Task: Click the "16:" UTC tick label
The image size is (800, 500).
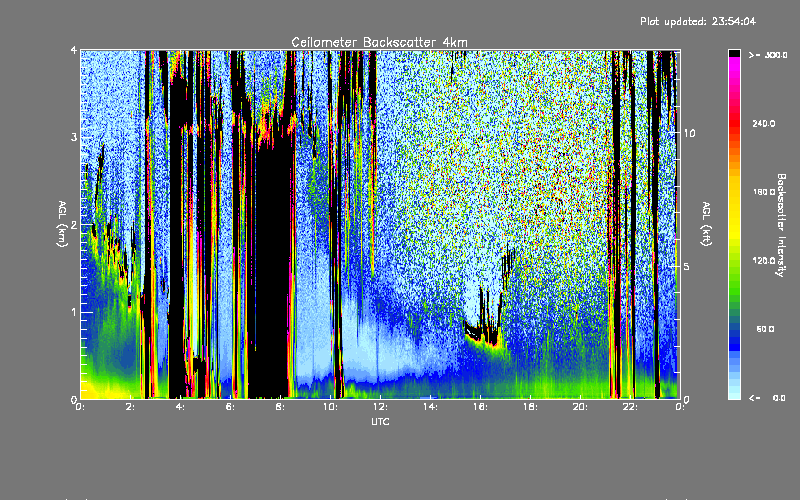Action: click(x=480, y=407)
